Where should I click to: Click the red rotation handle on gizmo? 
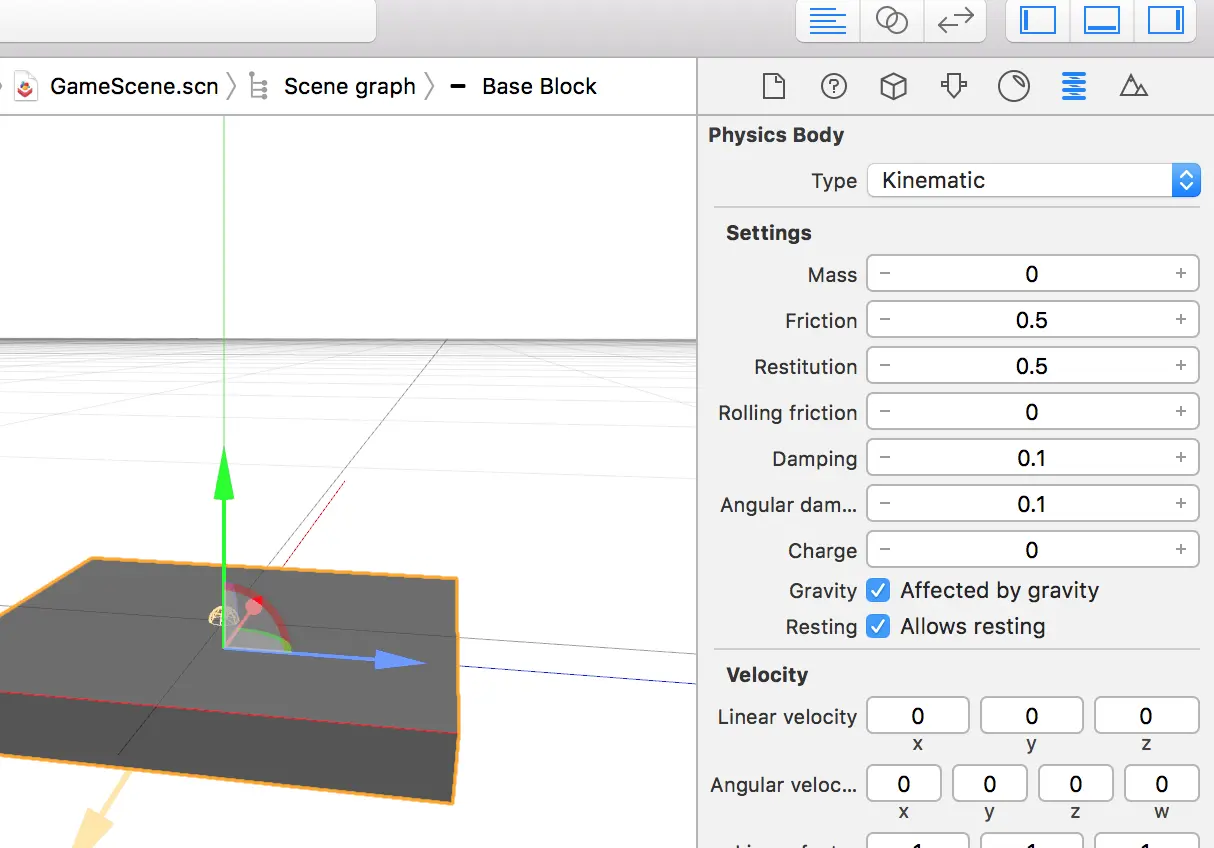pyautogui.click(x=254, y=606)
